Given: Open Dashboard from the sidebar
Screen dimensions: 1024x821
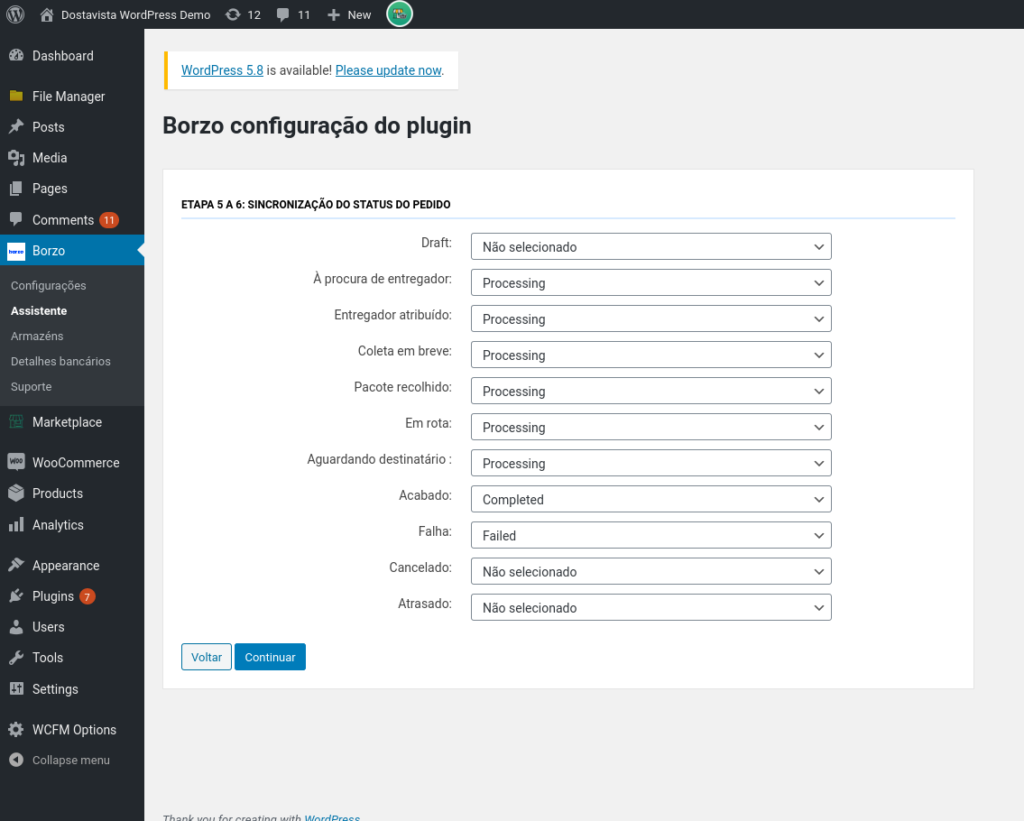Looking at the screenshot, I should tap(62, 56).
